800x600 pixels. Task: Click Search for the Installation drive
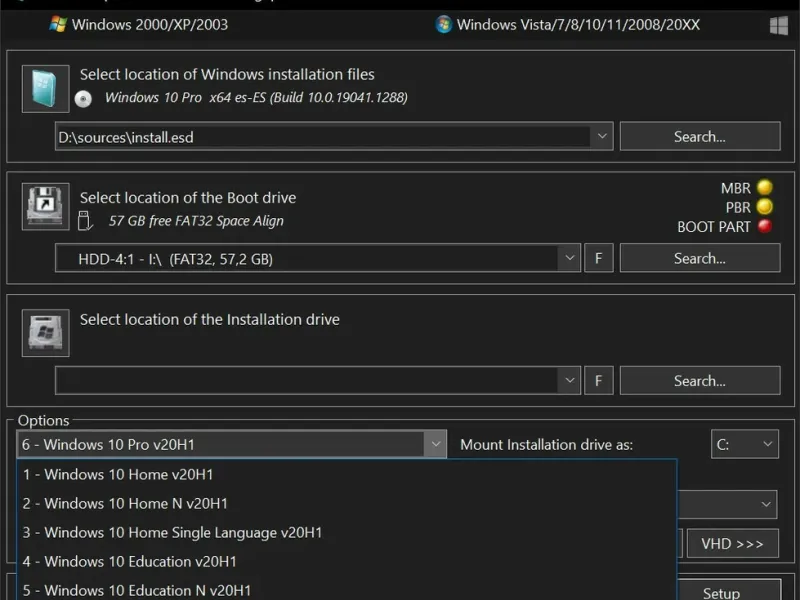click(699, 380)
